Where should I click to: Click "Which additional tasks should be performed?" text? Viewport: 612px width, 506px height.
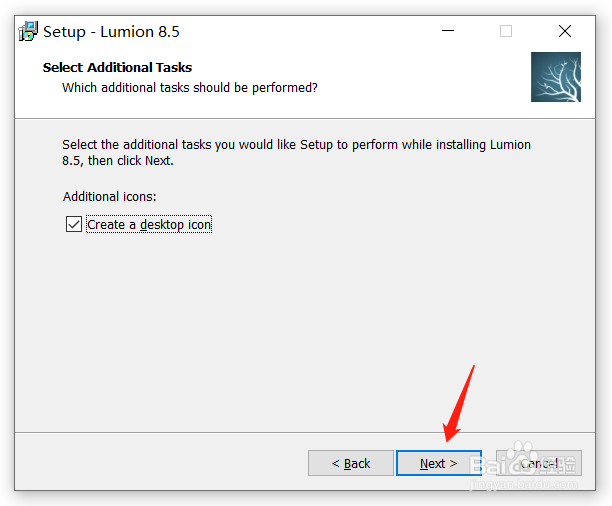click(x=190, y=87)
